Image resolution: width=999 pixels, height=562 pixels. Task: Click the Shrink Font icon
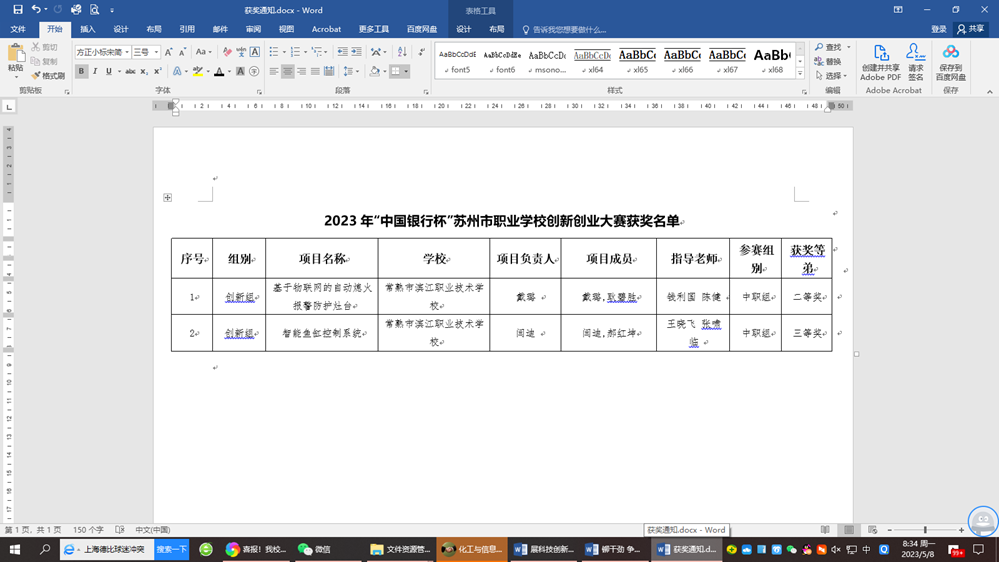pyautogui.click(x=182, y=52)
